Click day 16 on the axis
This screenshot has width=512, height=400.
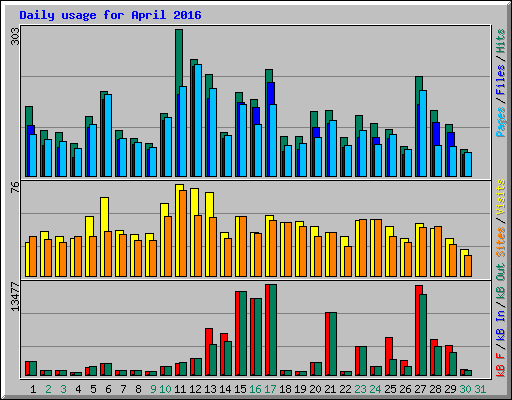click(255, 389)
